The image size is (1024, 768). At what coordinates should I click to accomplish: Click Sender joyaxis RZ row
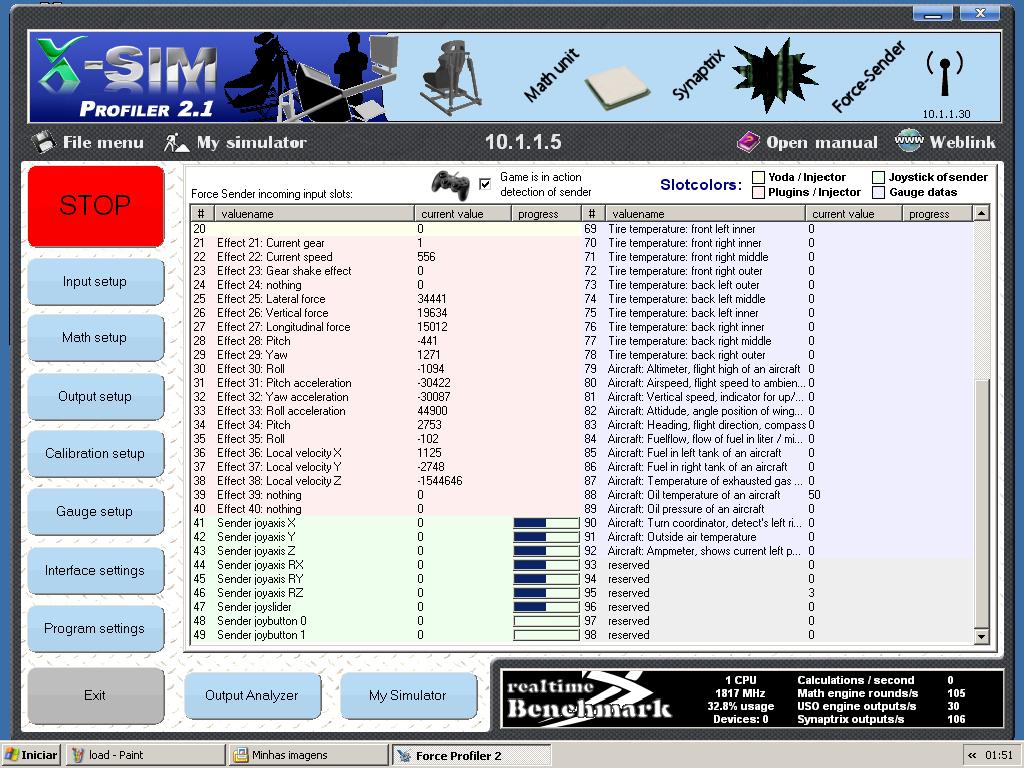click(x=385, y=593)
